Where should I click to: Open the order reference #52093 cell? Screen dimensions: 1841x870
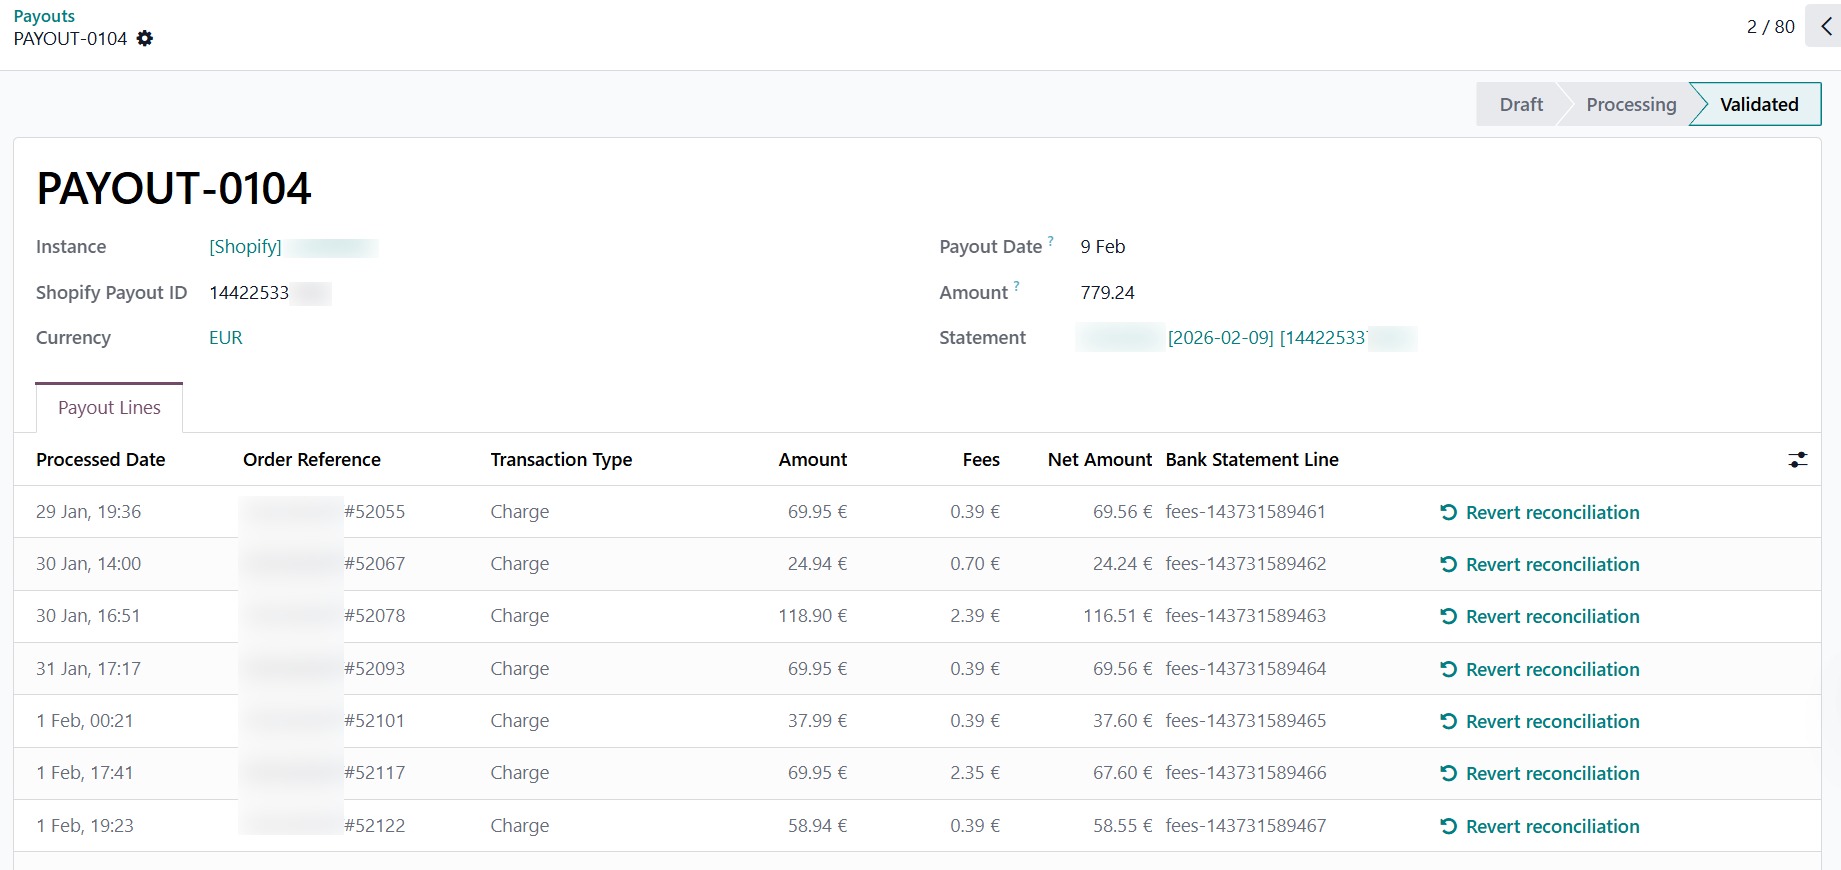[374, 668]
